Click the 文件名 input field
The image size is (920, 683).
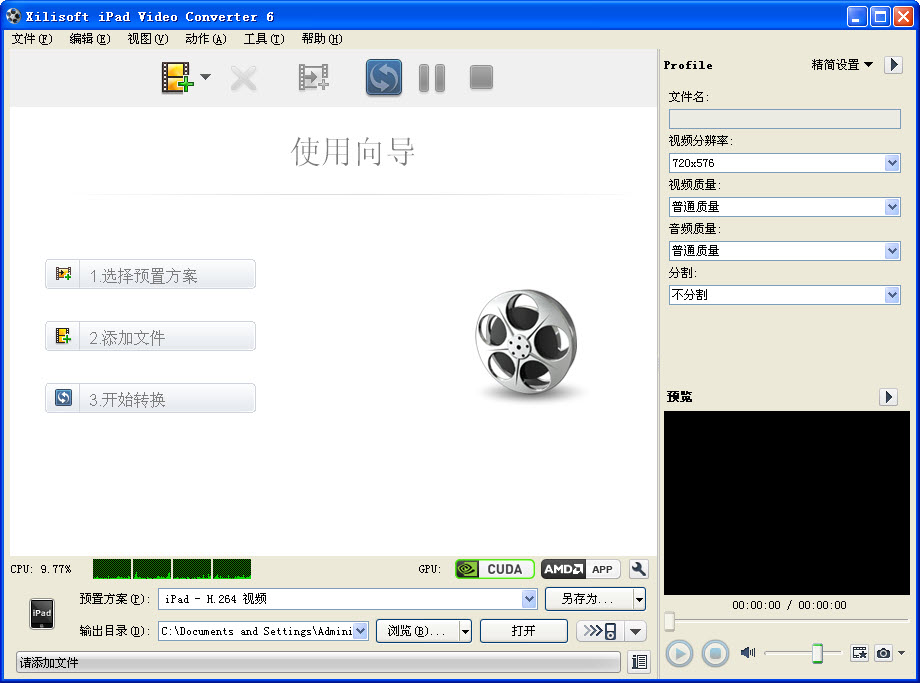pyautogui.click(x=784, y=119)
